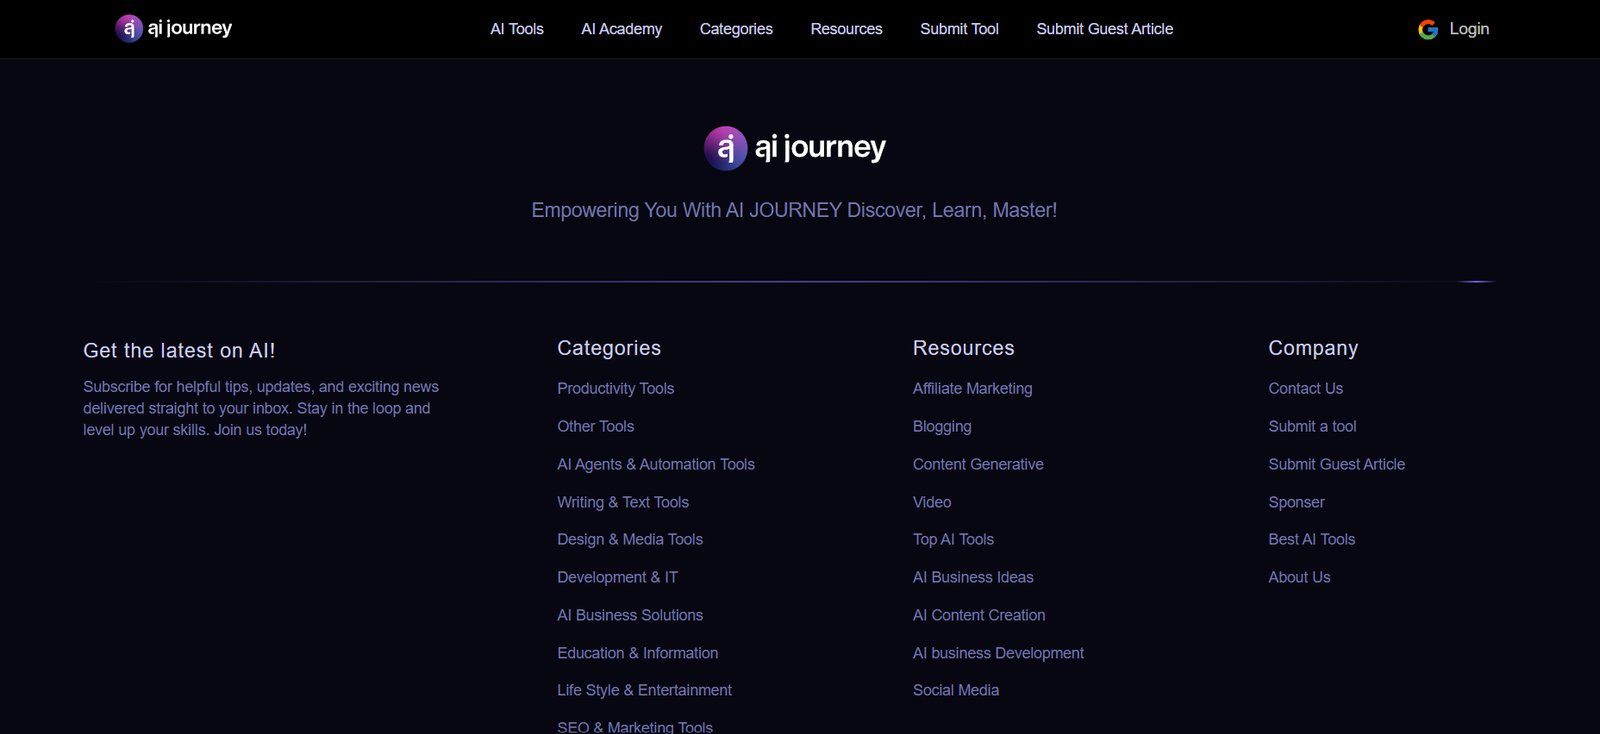The width and height of the screenshot is (1600, 734).
Task: Open Submit Guest Article footer link
Action: tap(1337, 464)
